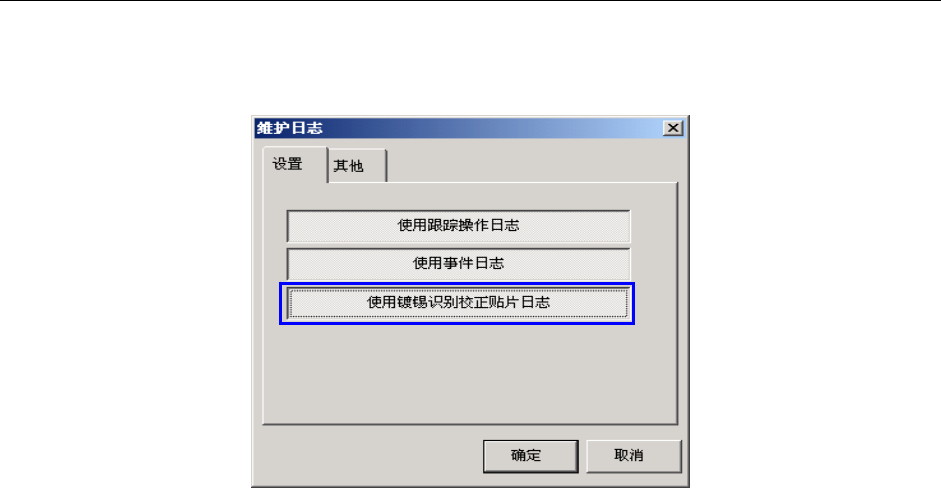
Task: Activate the highlighted 使用镀锡识别校正贴片日志 button
Action: [458, 303]
